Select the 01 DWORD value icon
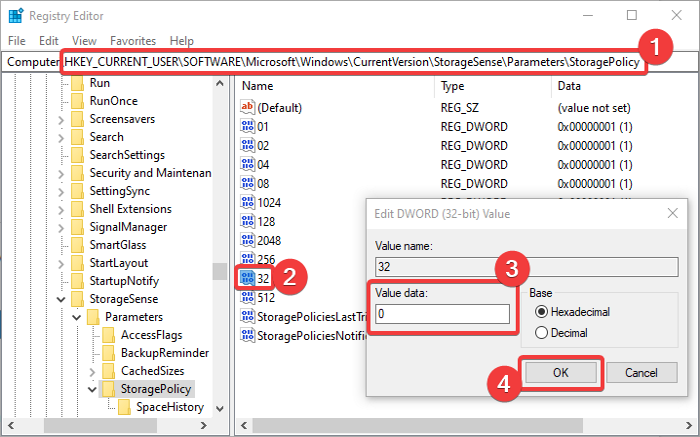Screen dimensions: 700x437 [247, 126]
